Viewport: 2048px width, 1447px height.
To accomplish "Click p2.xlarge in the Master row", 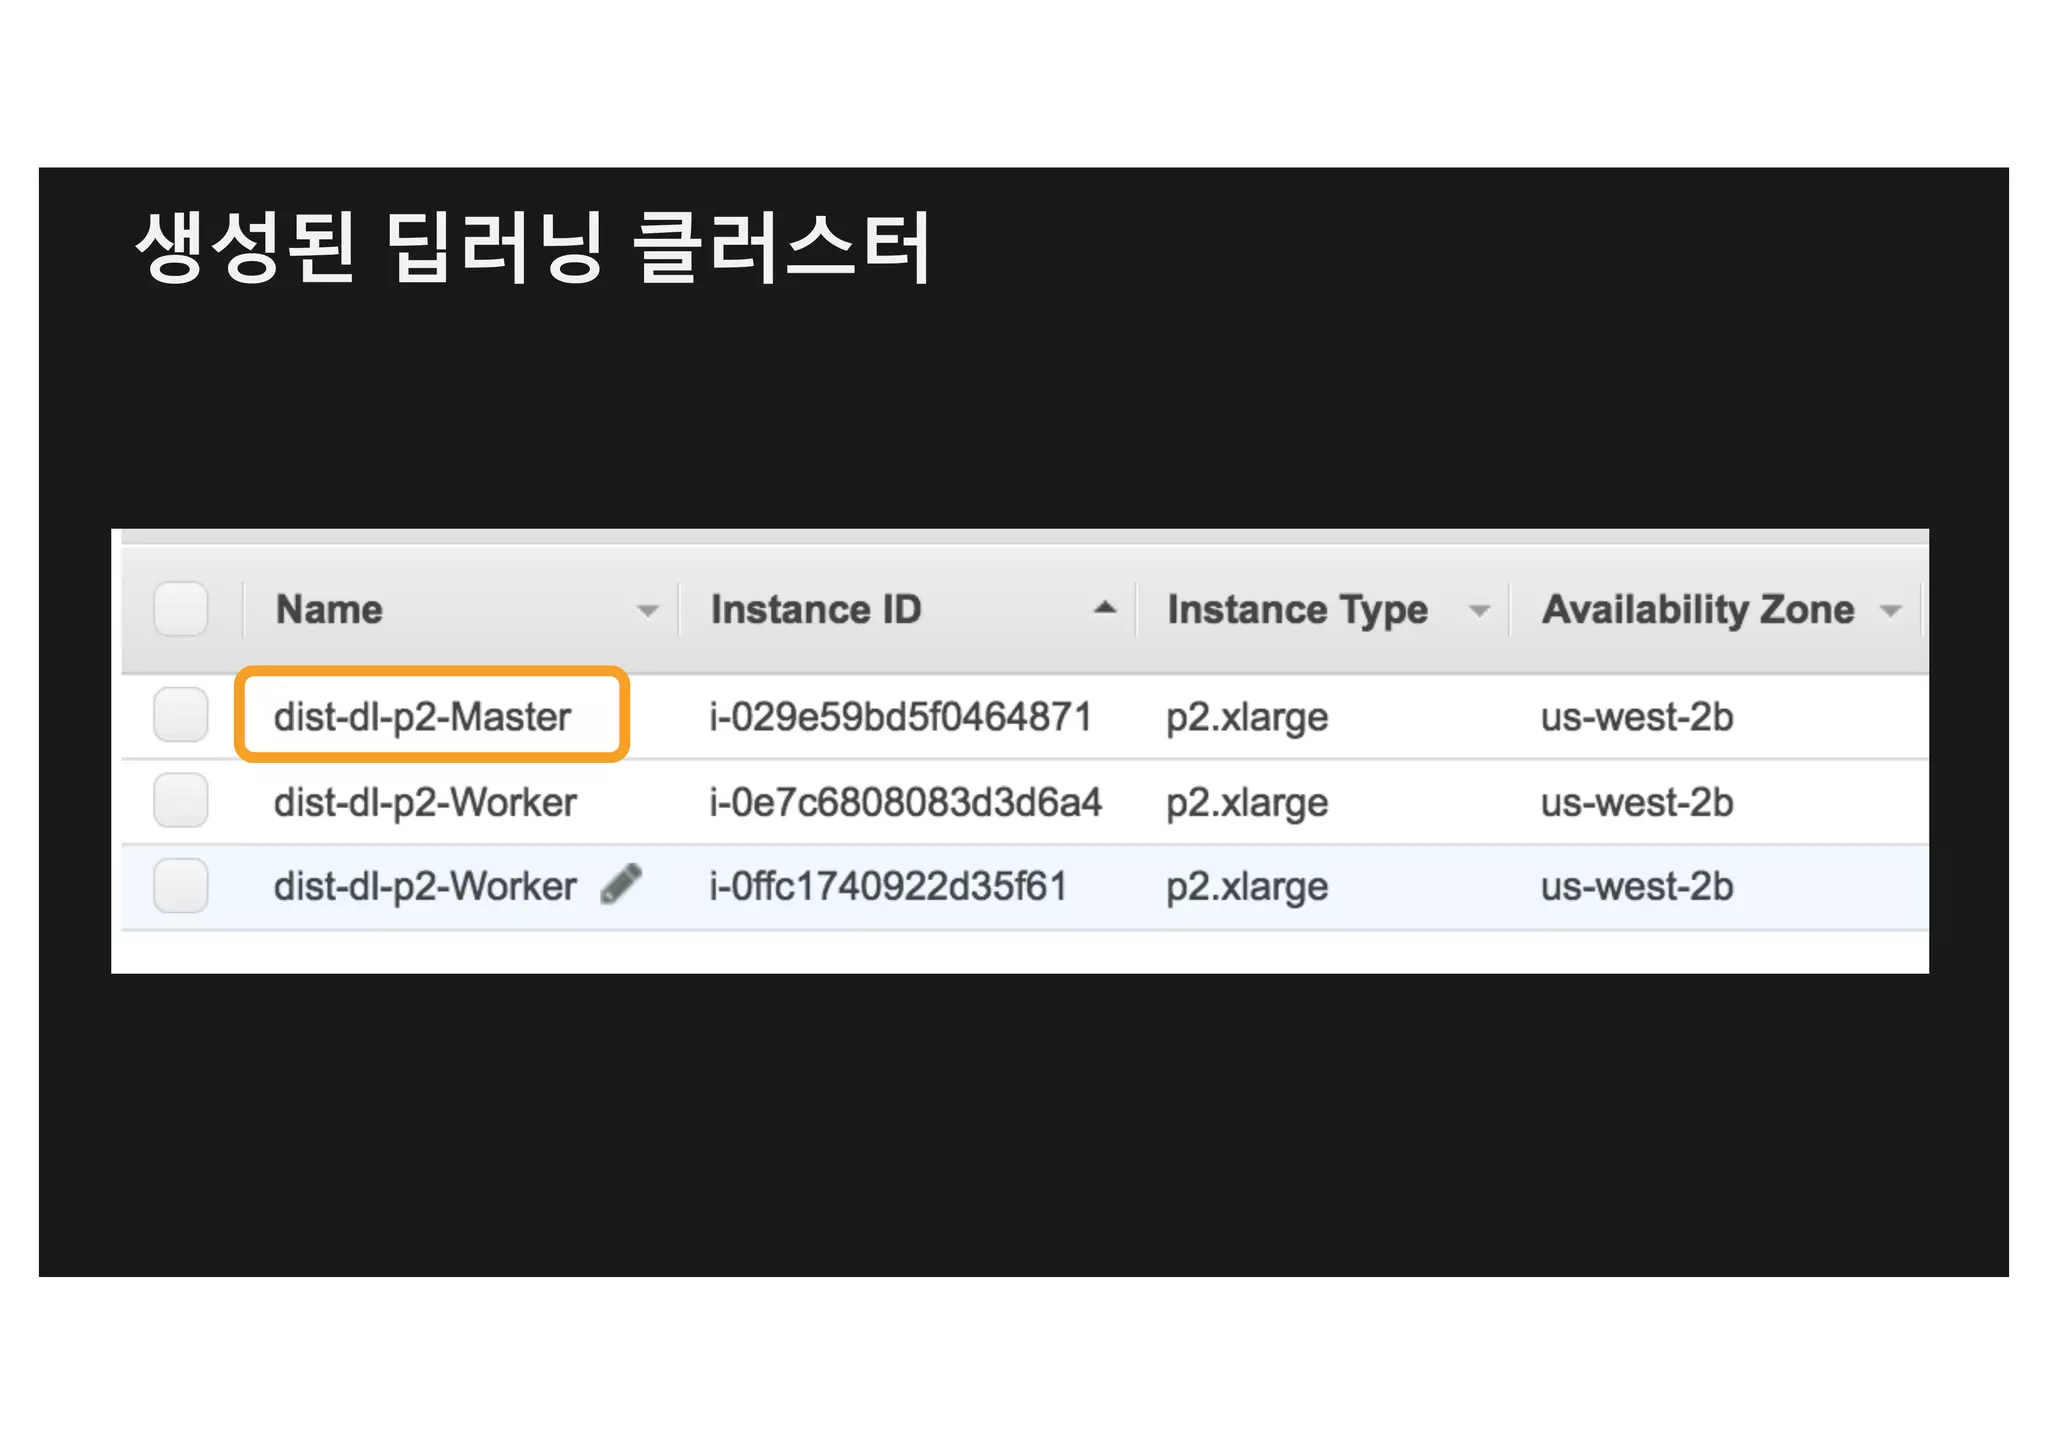I will (x=1247, y=718).
